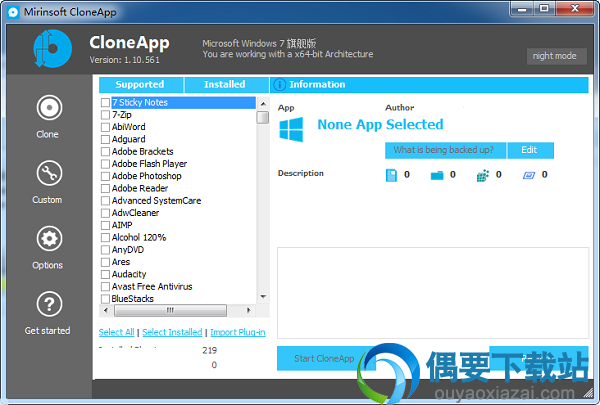
Task: Click the Edit button
Action: pyautogui.click(x=530, y=150)
